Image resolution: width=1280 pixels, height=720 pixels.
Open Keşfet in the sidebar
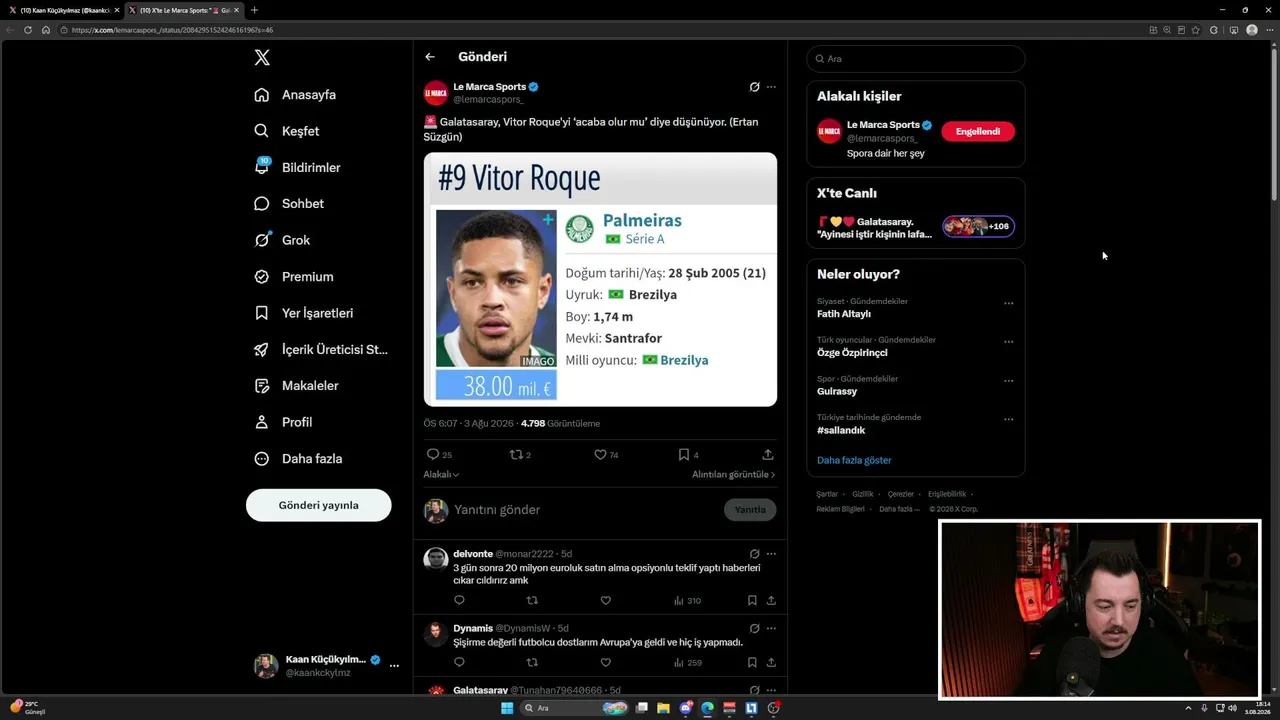click(287, 131)
